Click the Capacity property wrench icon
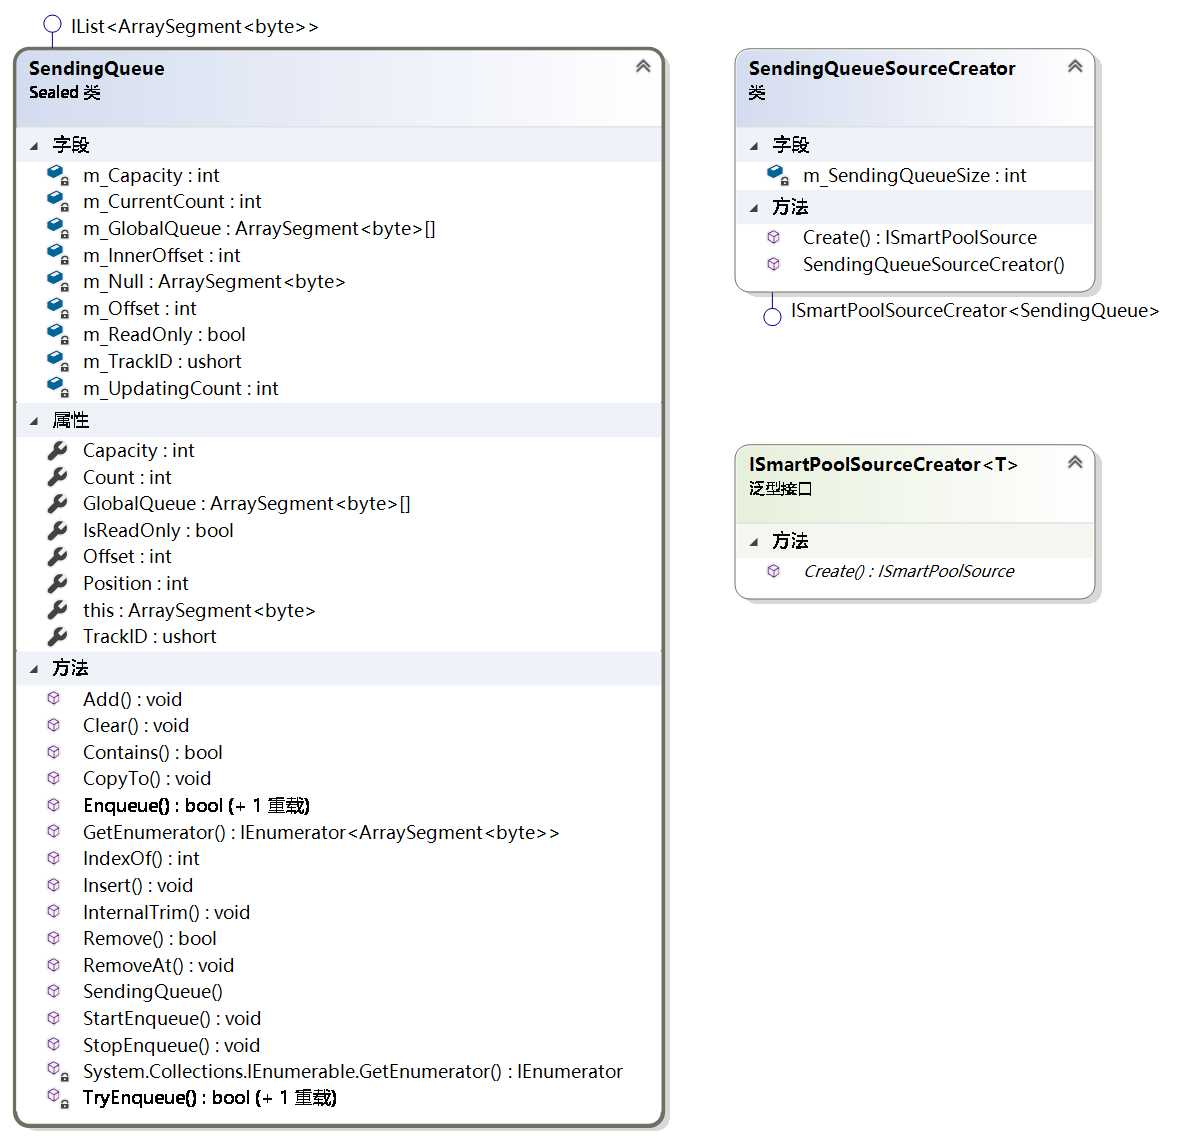This screenshot has height=1139, width=1193. (x=57, y=450)
